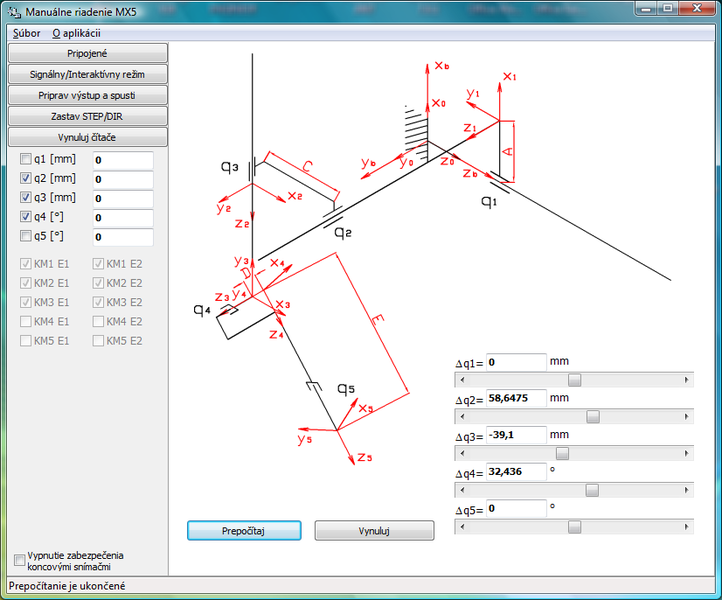Open the Súbor menu
722x600 pixels.
(27, 33)
